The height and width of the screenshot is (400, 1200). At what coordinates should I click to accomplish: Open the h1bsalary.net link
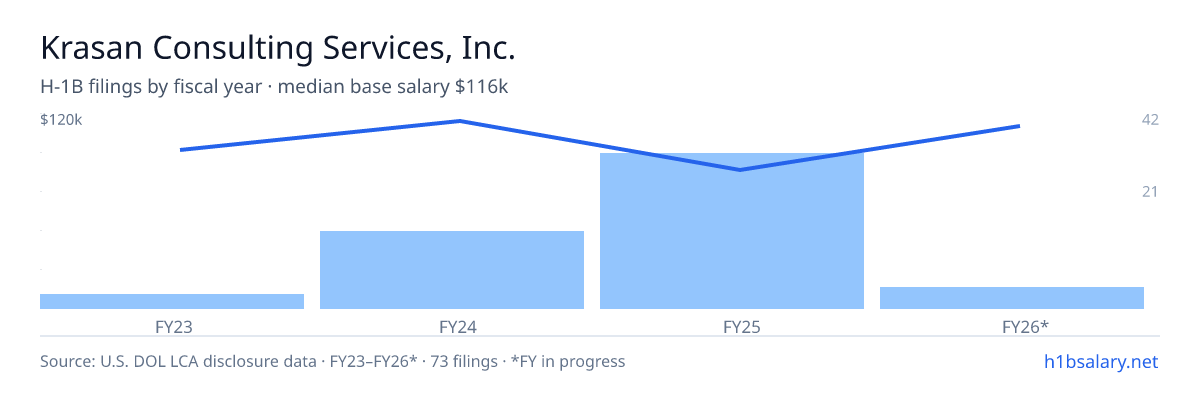point(1099,361)
